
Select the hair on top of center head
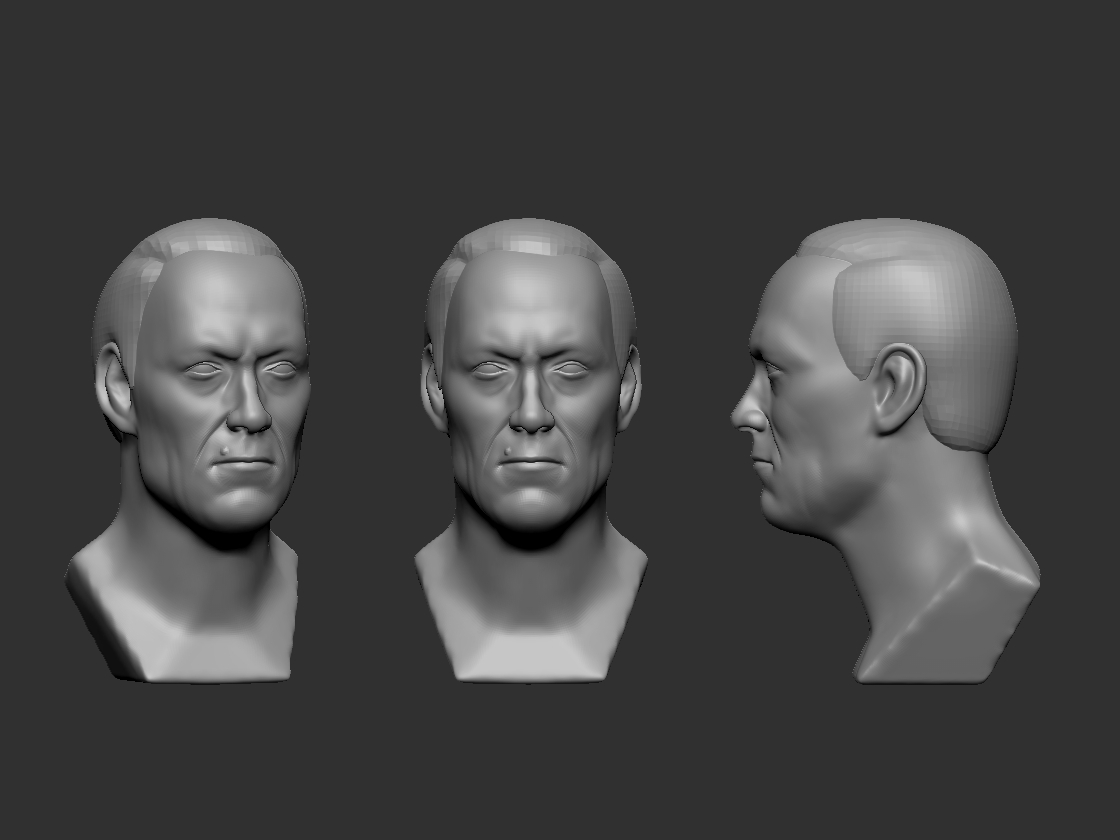tap(530, 237)
